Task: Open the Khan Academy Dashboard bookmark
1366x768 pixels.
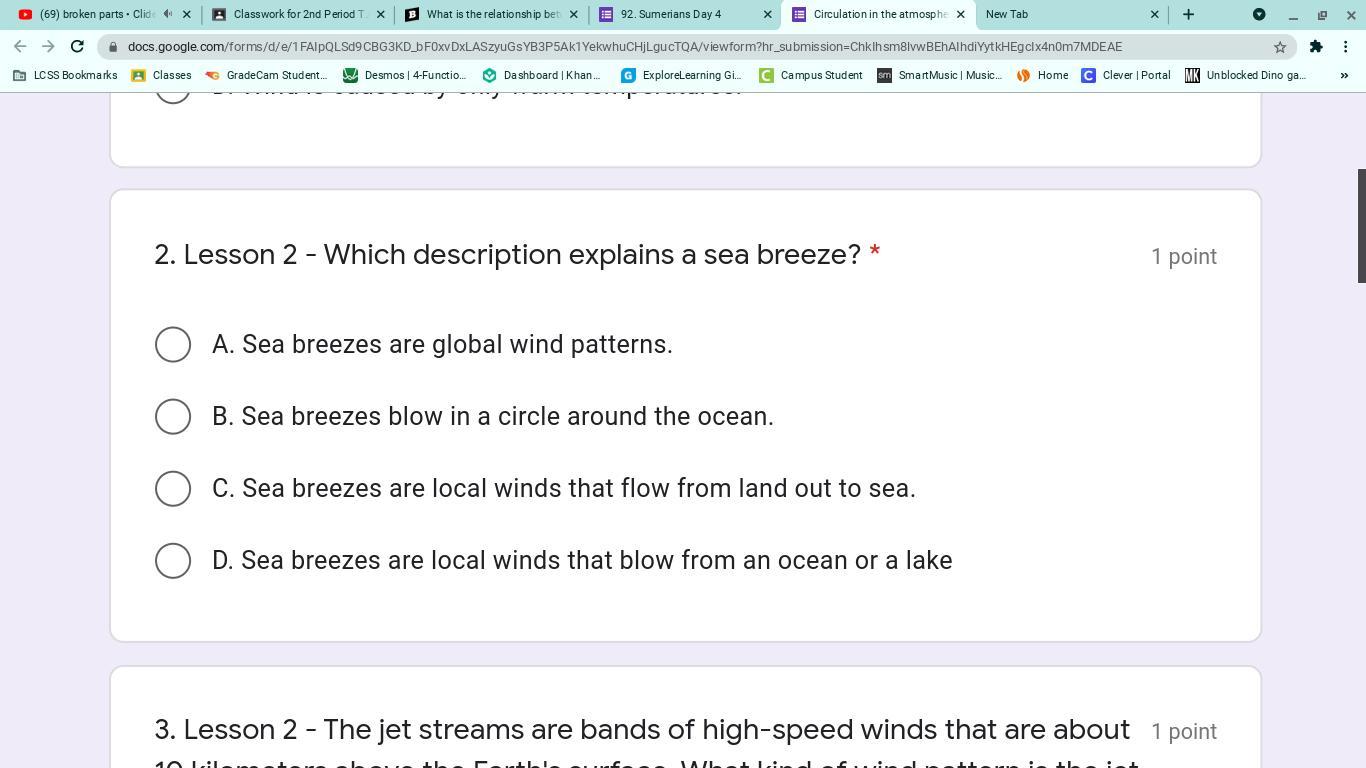Action: tap(541, 75)
